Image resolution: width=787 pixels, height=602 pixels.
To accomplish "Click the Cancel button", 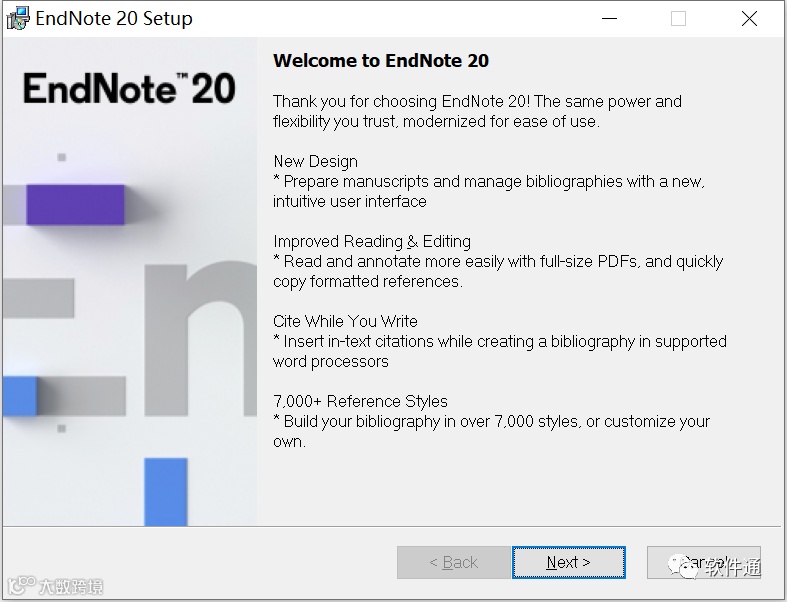I will (x=704, y=562).
